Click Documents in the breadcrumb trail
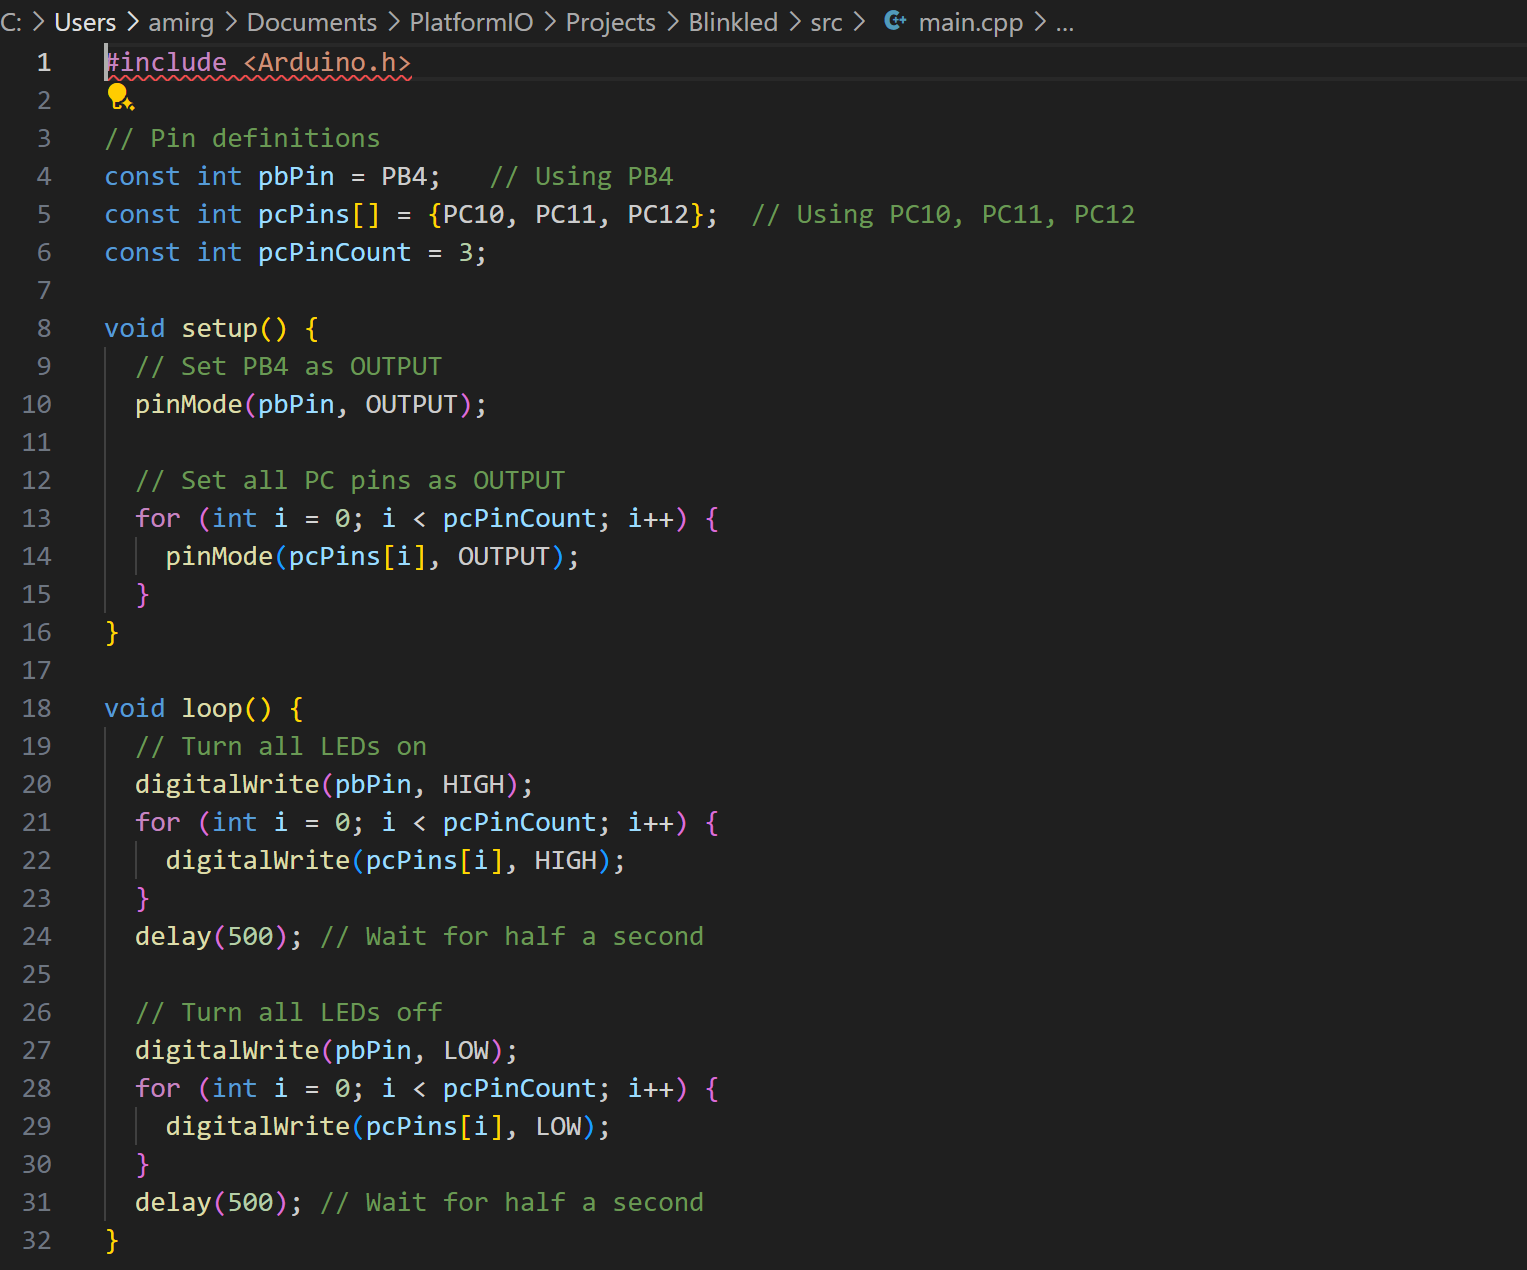The image size is (1527, 1270). [x=311, y=21]
